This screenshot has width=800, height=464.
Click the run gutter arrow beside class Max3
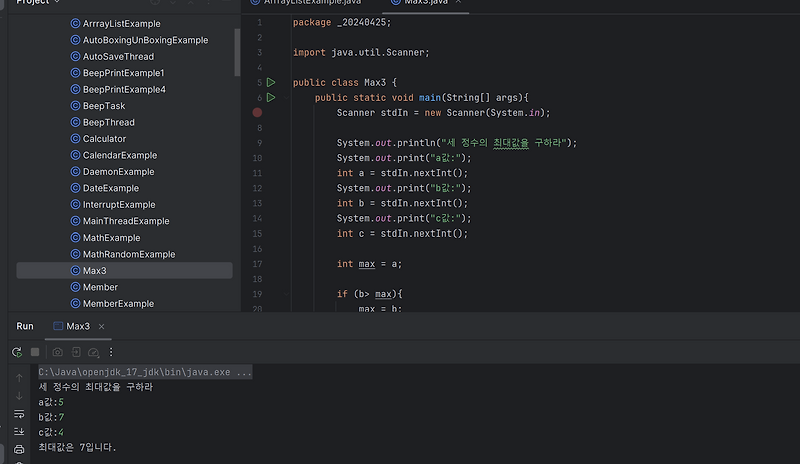point(271,82)
